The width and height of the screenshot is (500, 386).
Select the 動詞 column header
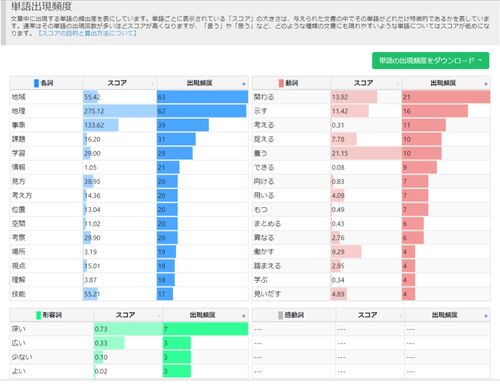(291, 83)
